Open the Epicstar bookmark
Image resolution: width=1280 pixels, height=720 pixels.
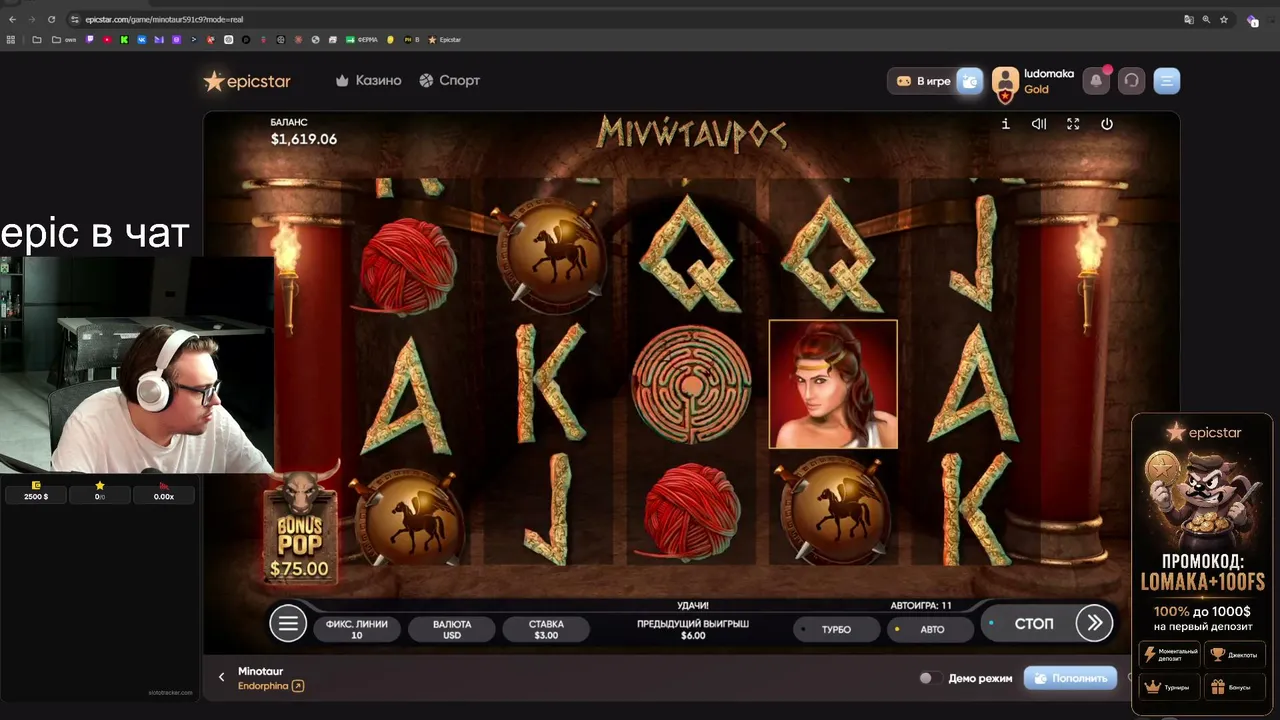[445, 40]
